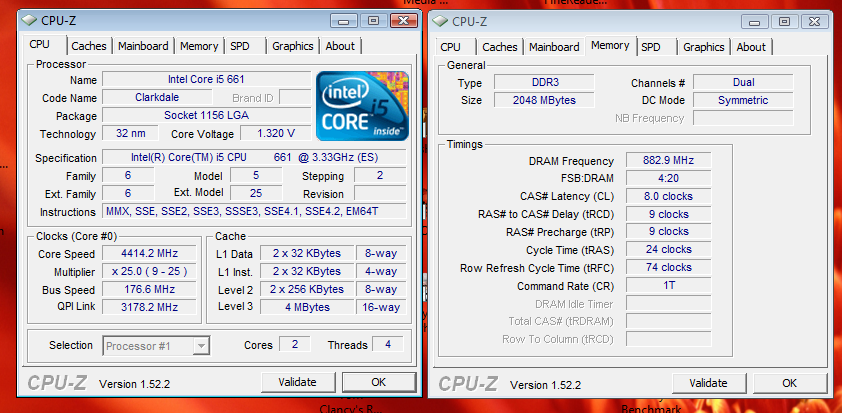Image resolution: width=842 pixels, height=413 pixels.
Task: Click the L1 Data size 2 x 32 KBytes
Action: tap(307, 253)
